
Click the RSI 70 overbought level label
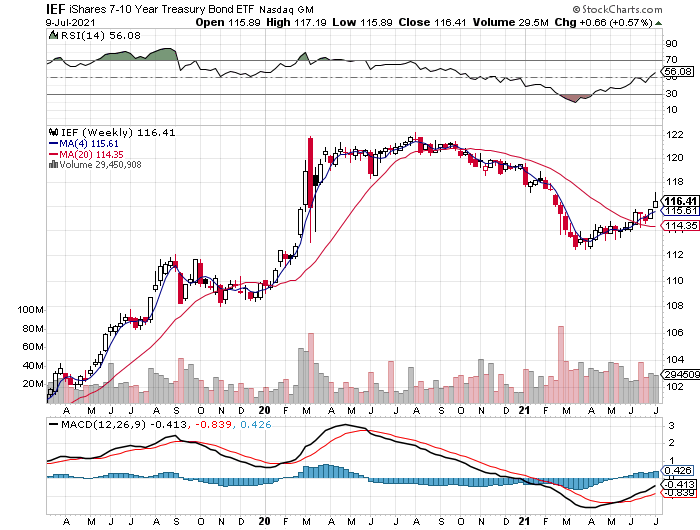point(671,59)
